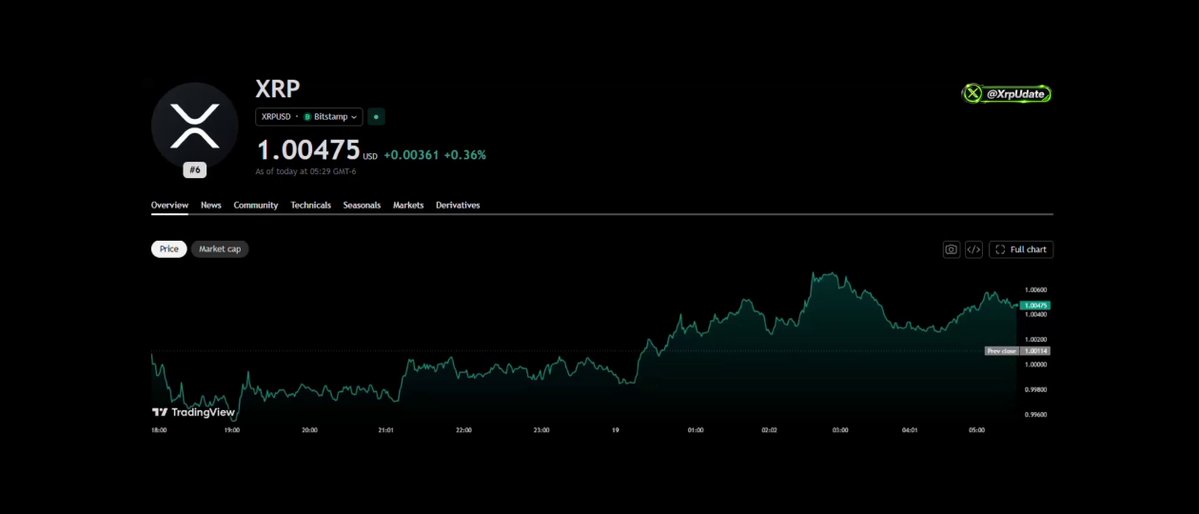Click the 19:00 time axis label
The width and height of the screenshot is (1199, 514).
click(232, 430)
